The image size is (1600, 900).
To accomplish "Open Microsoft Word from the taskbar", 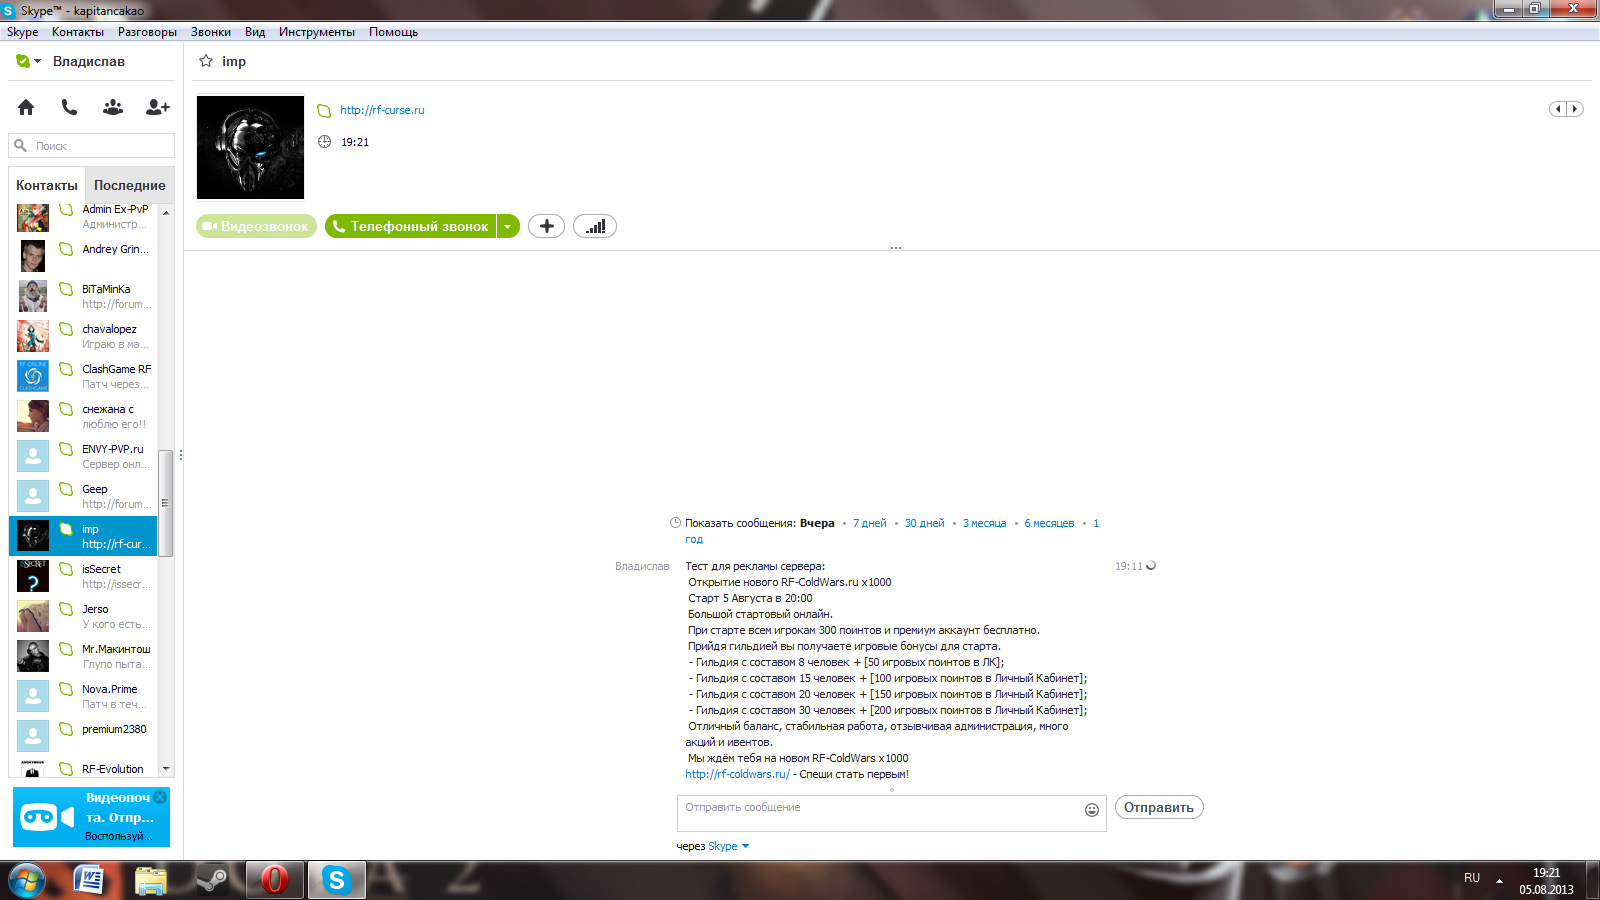I will click(x=89, y=880).
